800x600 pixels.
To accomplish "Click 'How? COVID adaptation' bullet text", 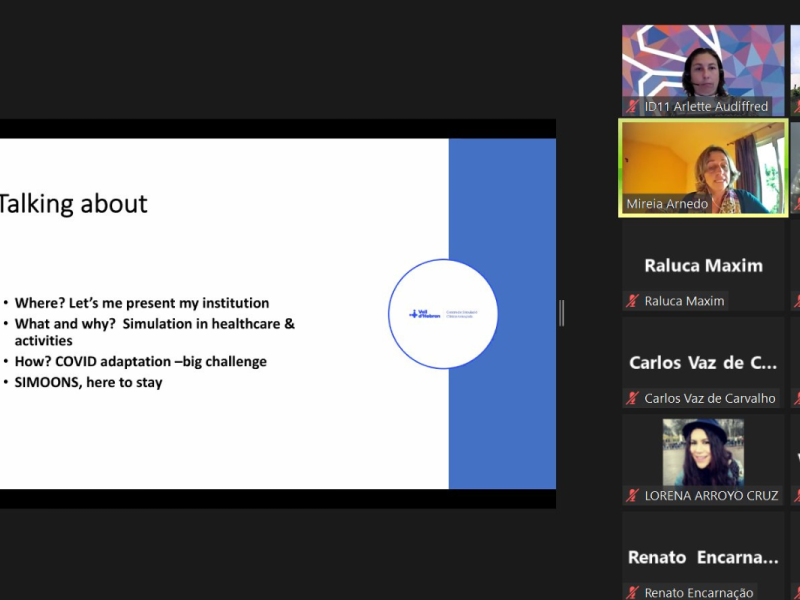I will coord(140,361).
